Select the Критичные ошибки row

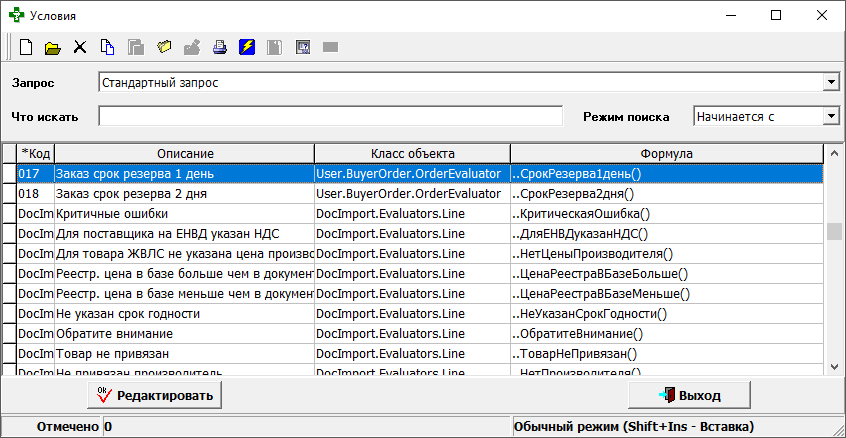pyautogui.click(x=184, y=213)
